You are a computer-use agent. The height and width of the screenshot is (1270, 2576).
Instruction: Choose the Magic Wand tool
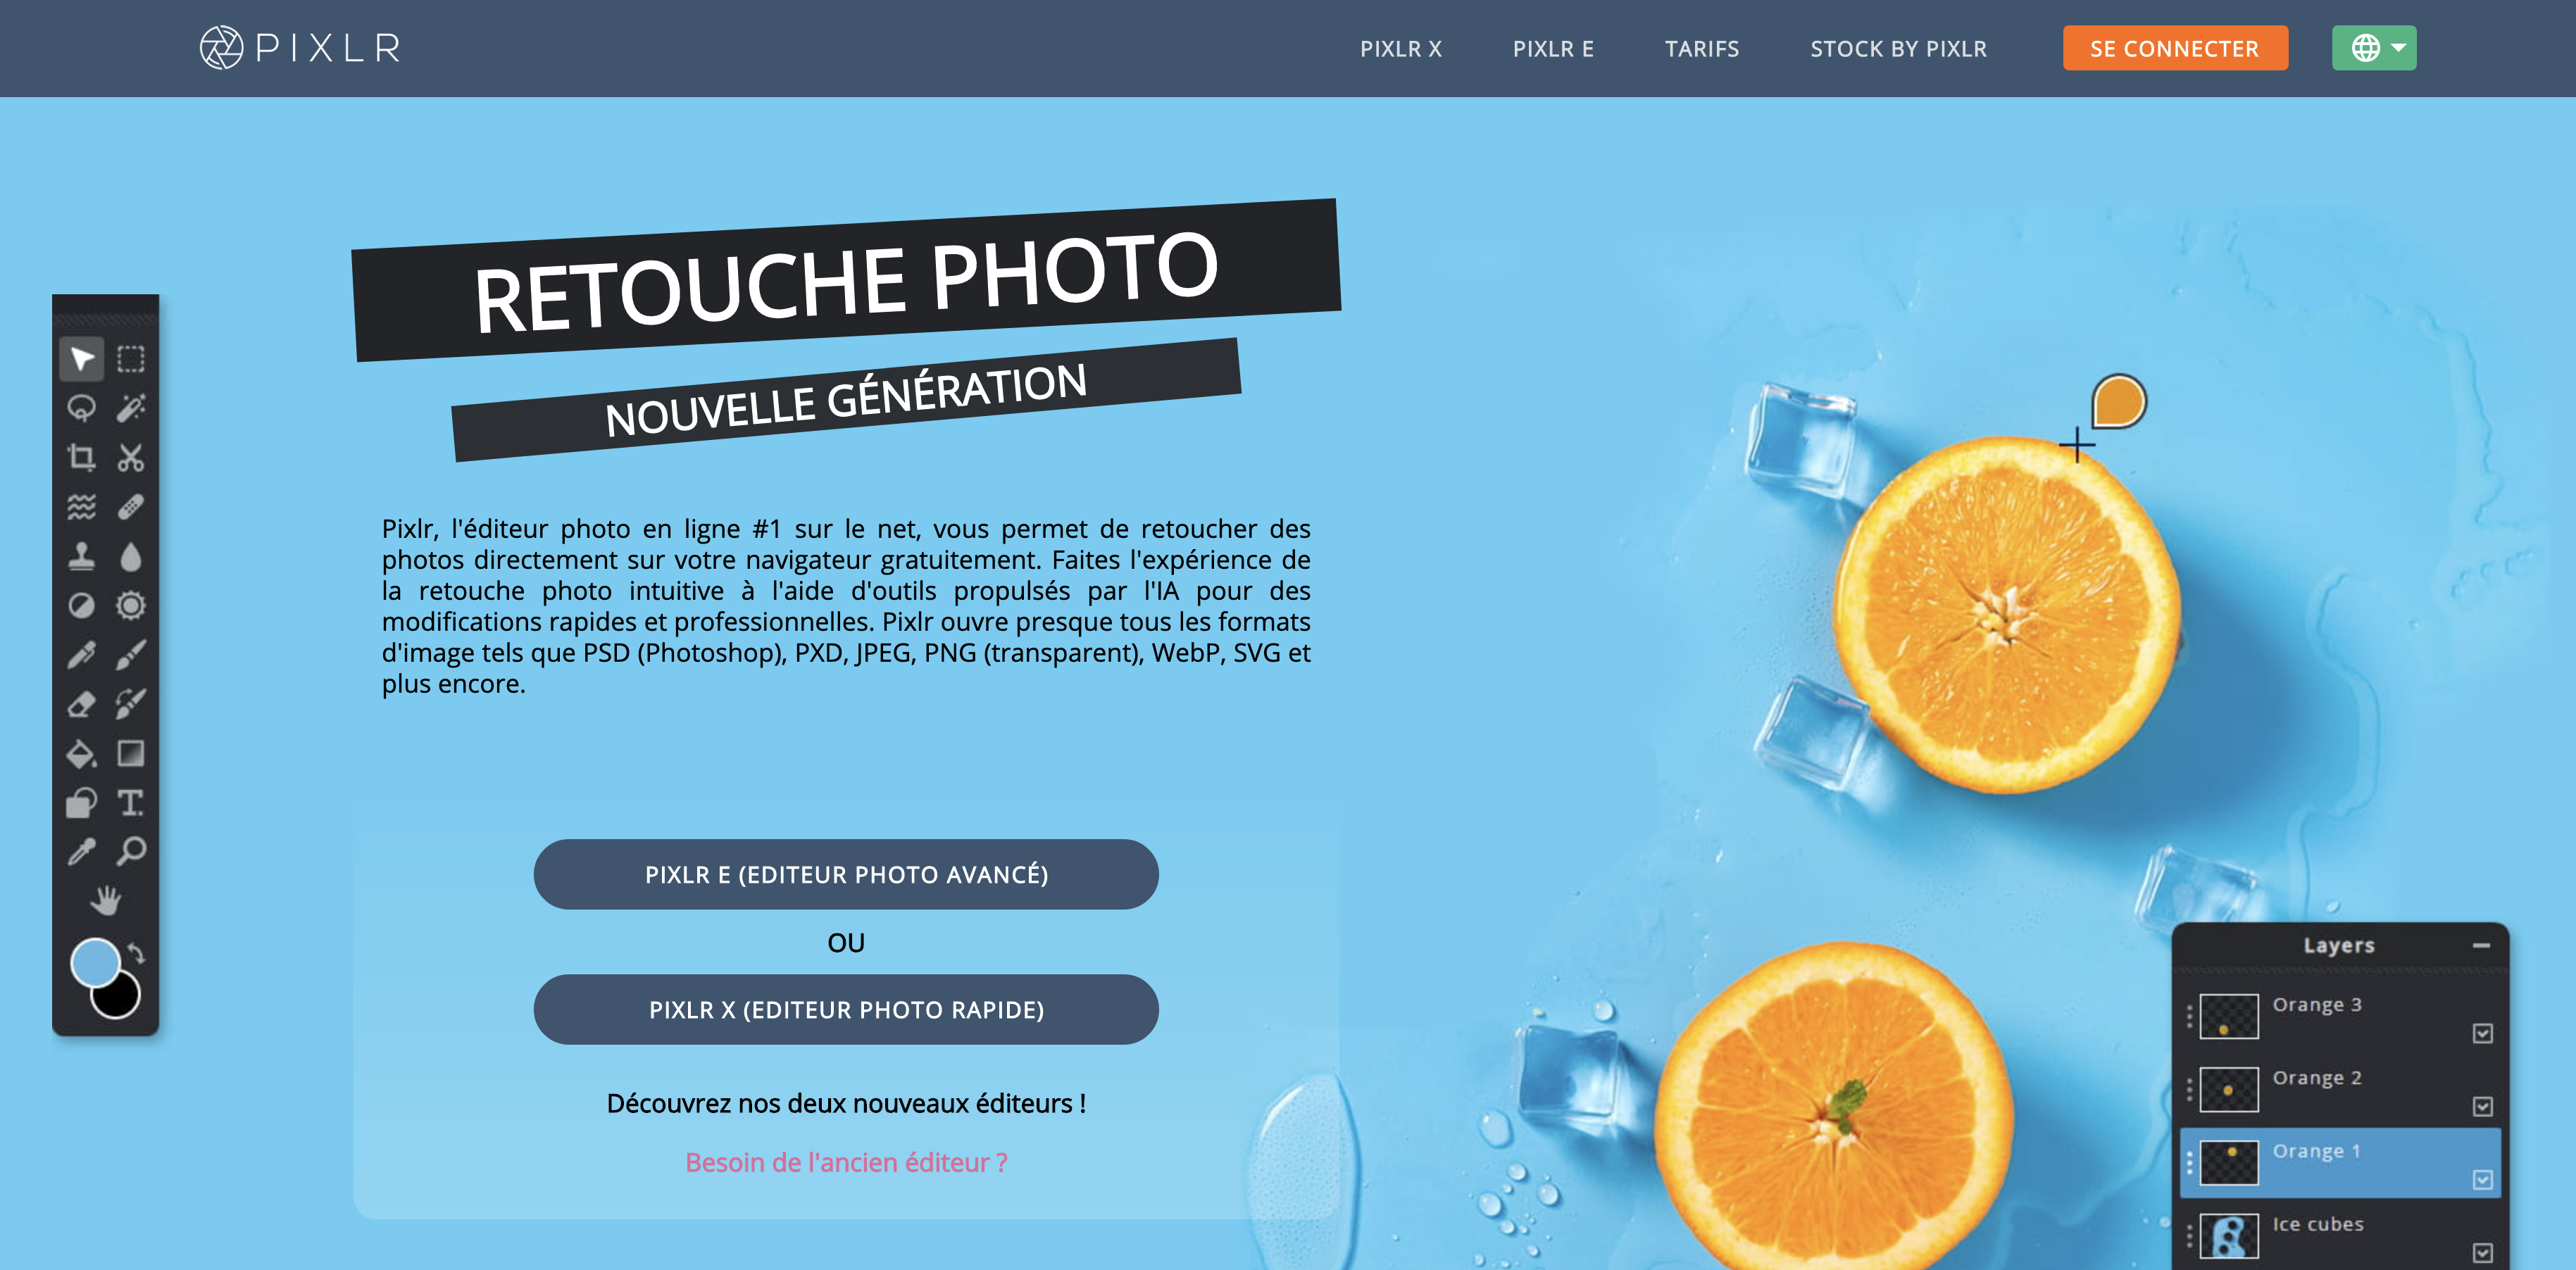tap(131, 408)
